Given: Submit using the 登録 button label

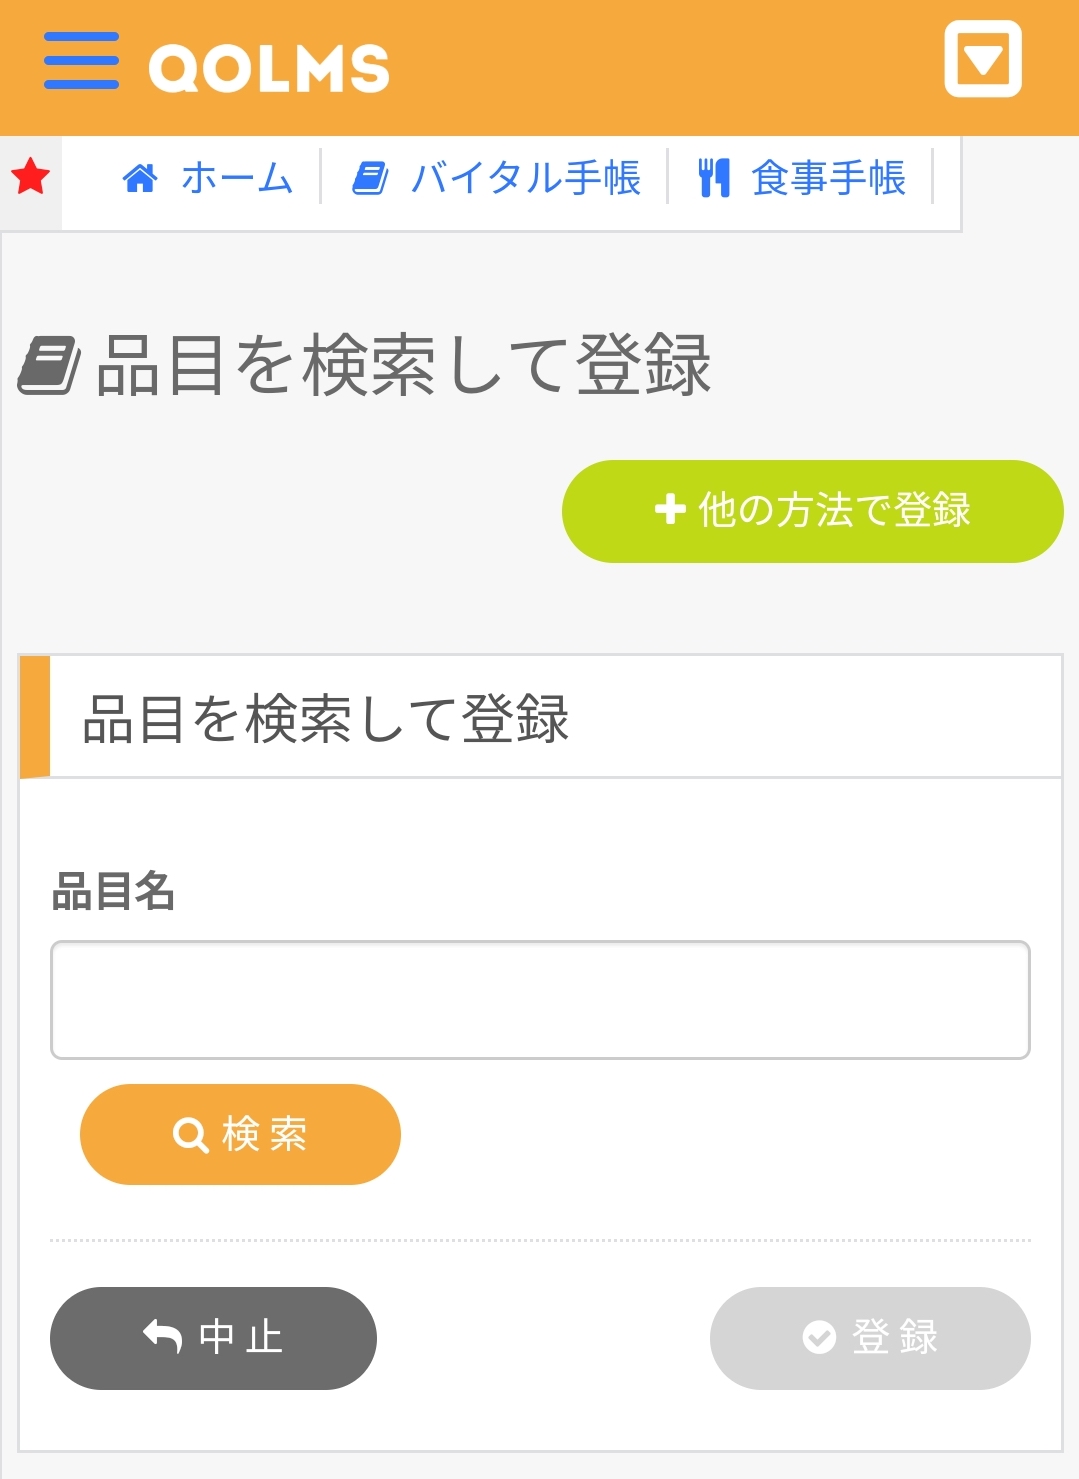Looking at the screenshot, I should tap(895, 1338).
